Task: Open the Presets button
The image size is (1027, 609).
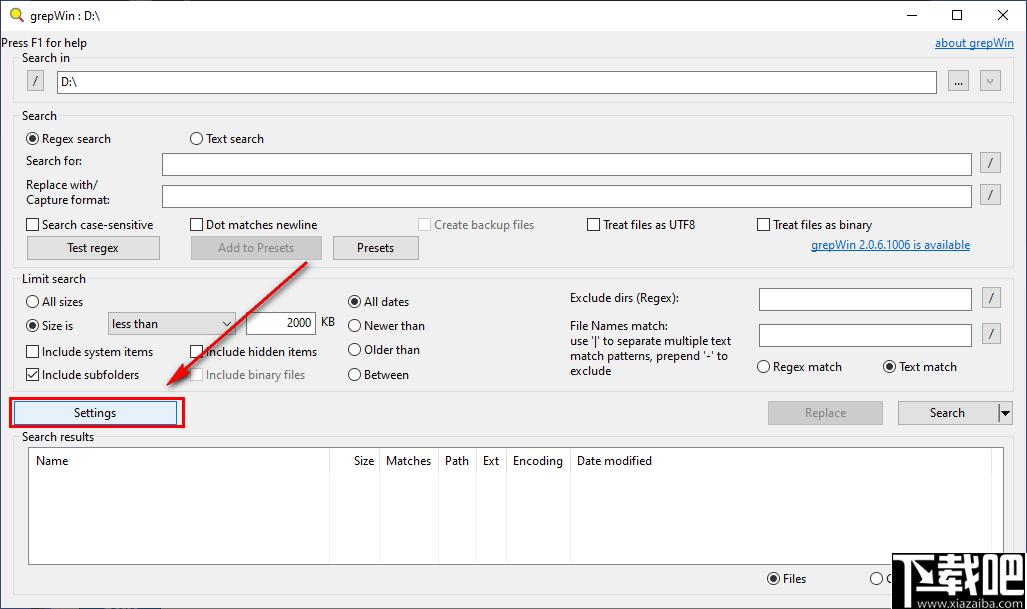Action: click(375, 248)
